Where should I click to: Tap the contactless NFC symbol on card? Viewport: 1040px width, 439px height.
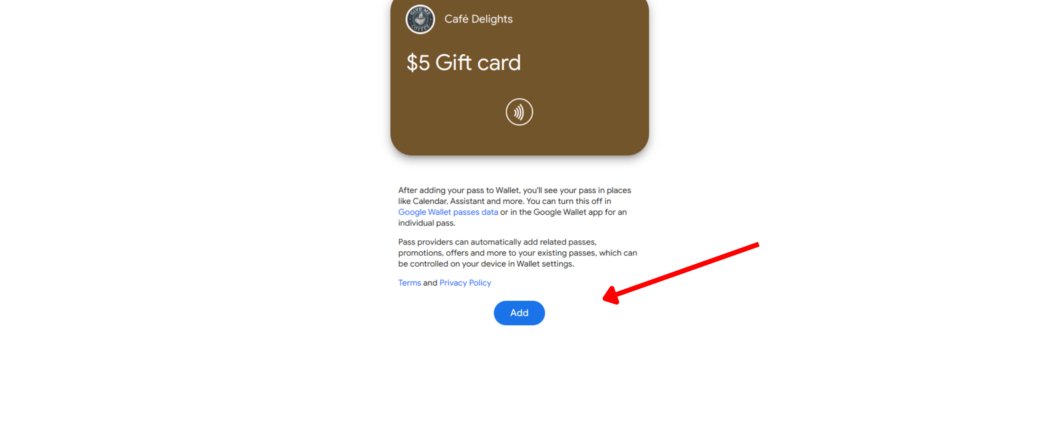tap(519, 112)
